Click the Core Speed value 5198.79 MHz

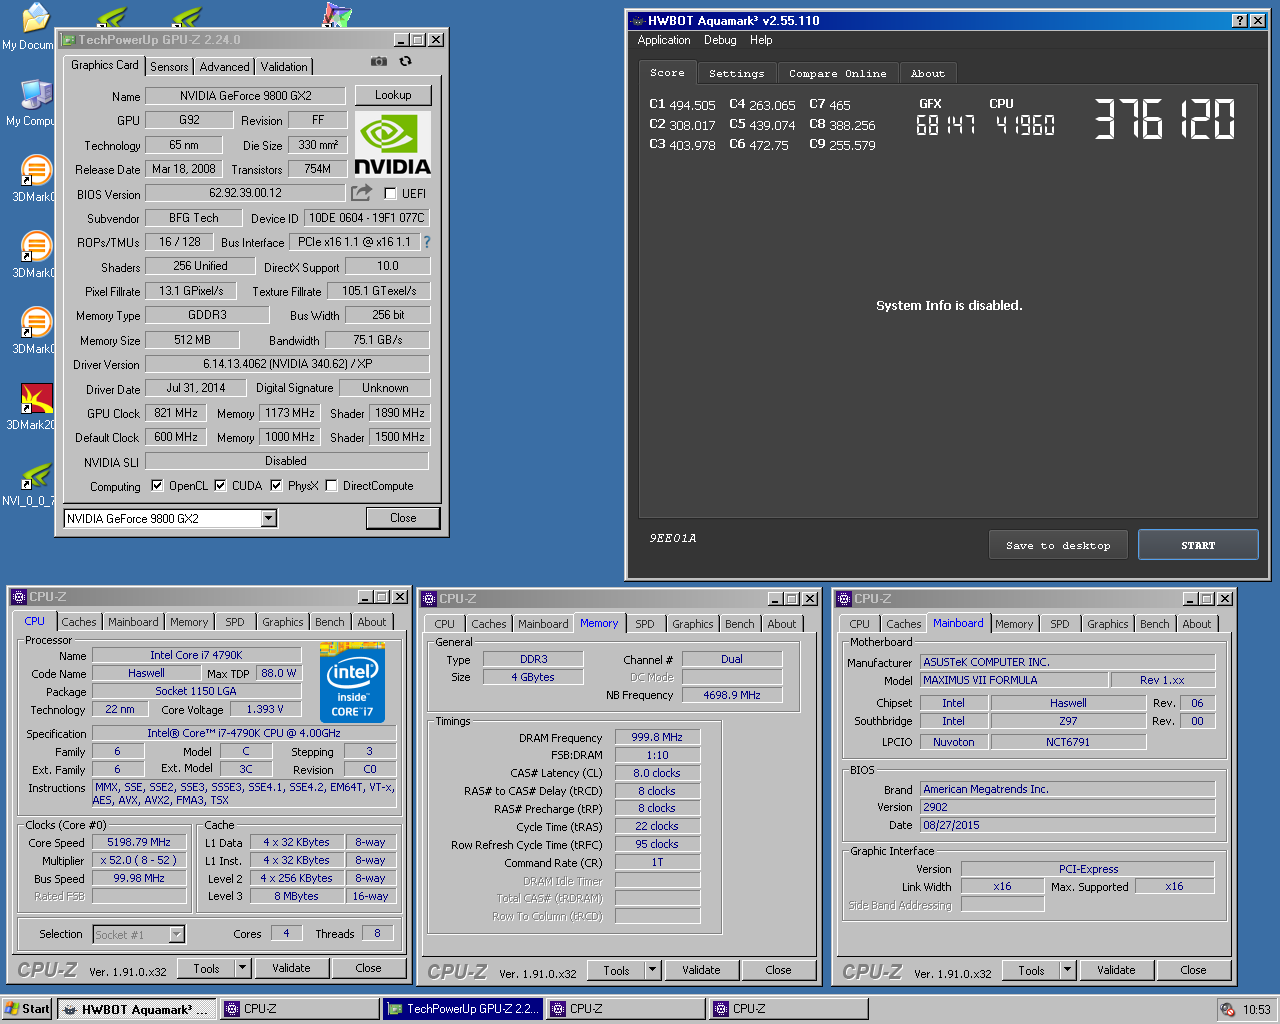139,842
